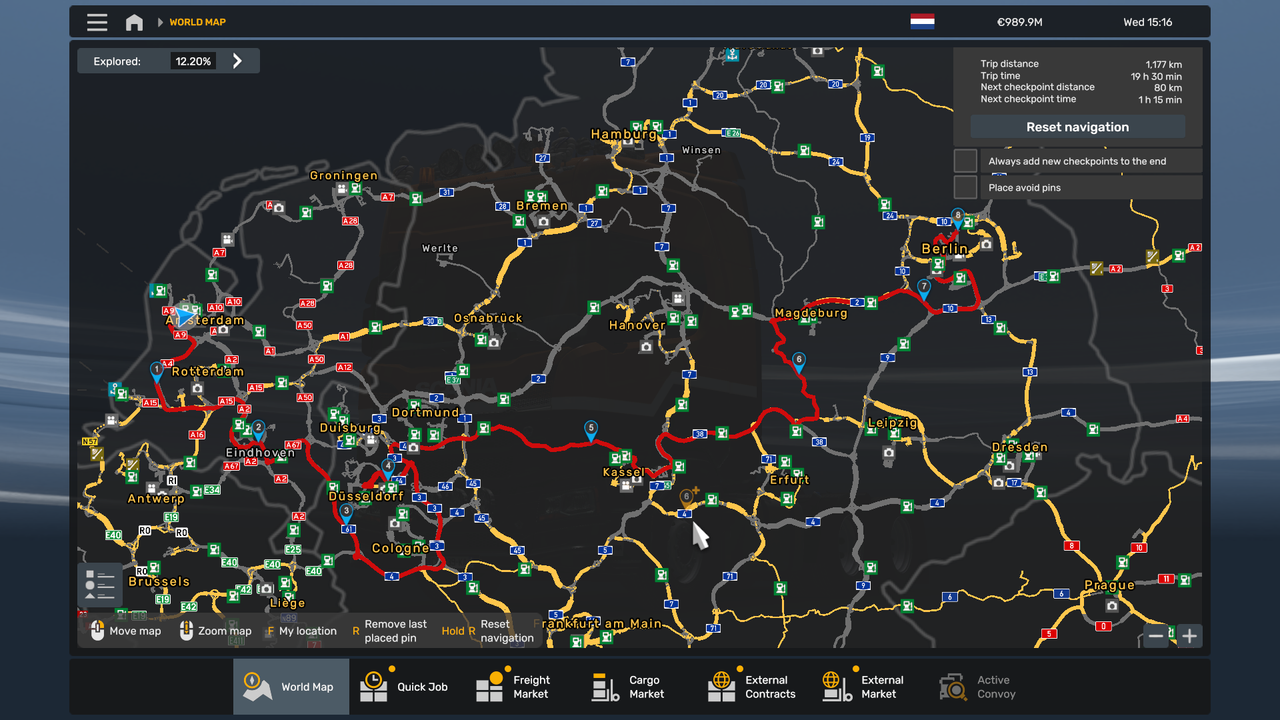Go to the home screen icon

coord(134,22)
